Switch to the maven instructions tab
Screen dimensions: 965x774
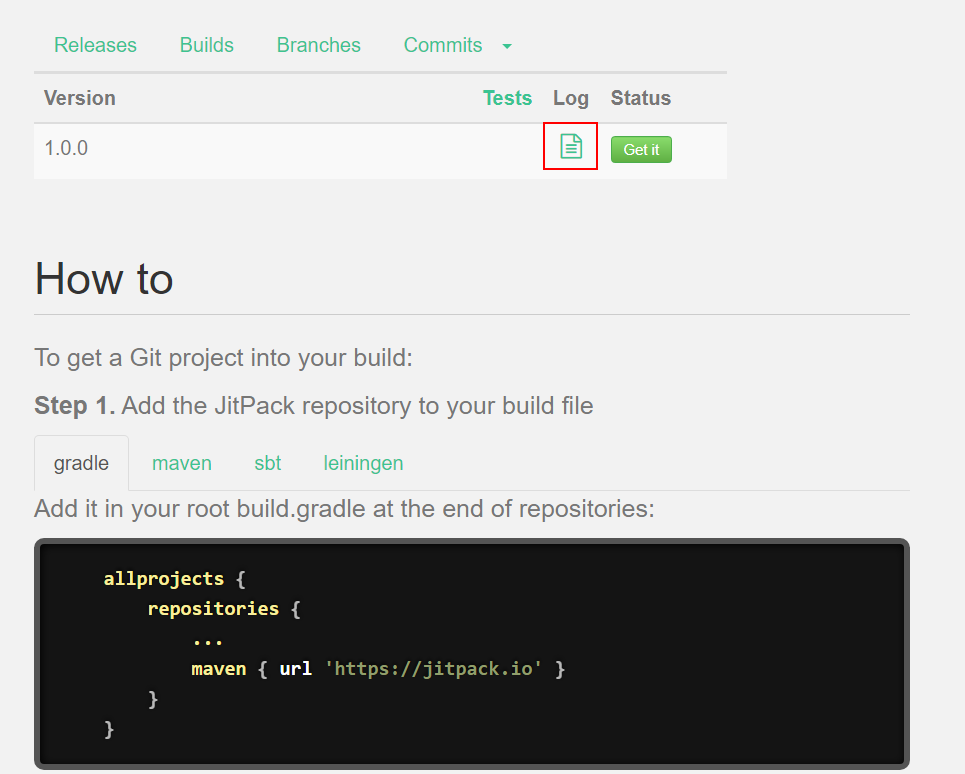pyautogui.click(x=182, y=463)
